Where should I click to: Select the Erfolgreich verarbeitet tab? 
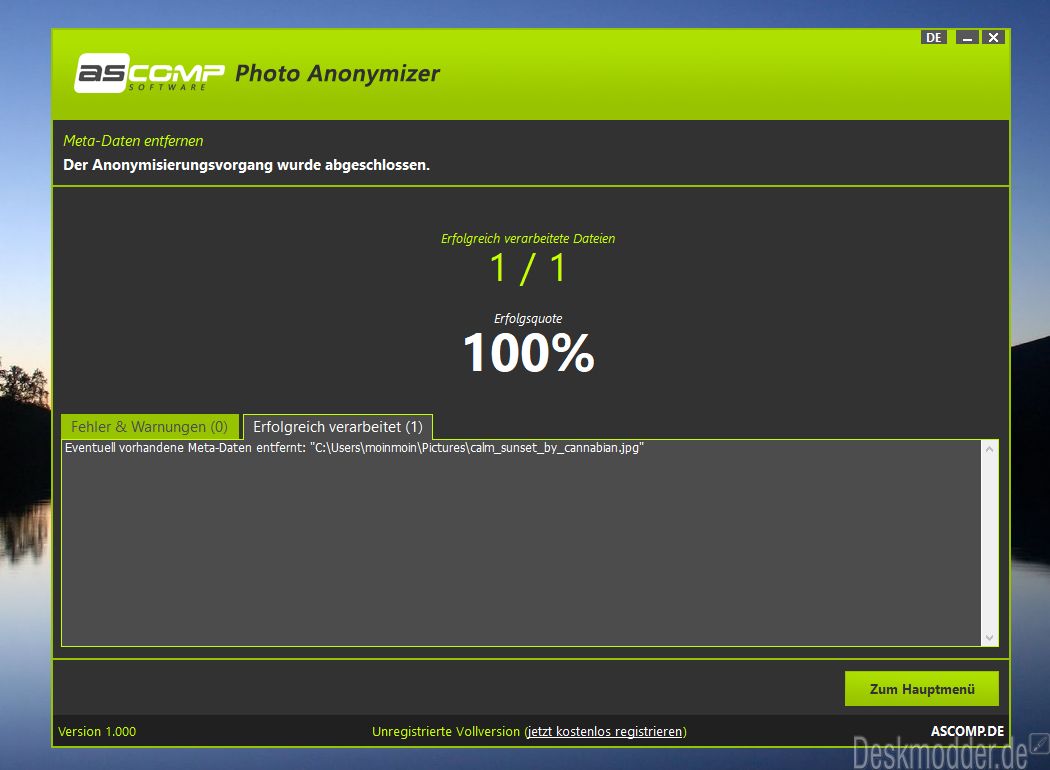[x=338, y=426]
